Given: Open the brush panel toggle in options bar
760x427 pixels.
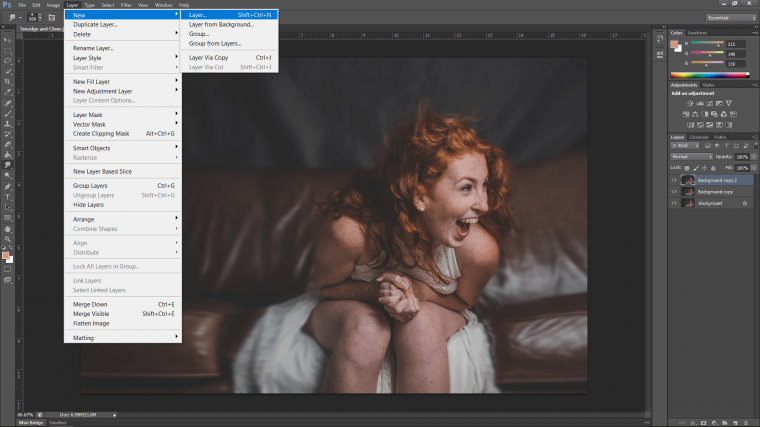Looking at the screenshot, I should 52,17.
